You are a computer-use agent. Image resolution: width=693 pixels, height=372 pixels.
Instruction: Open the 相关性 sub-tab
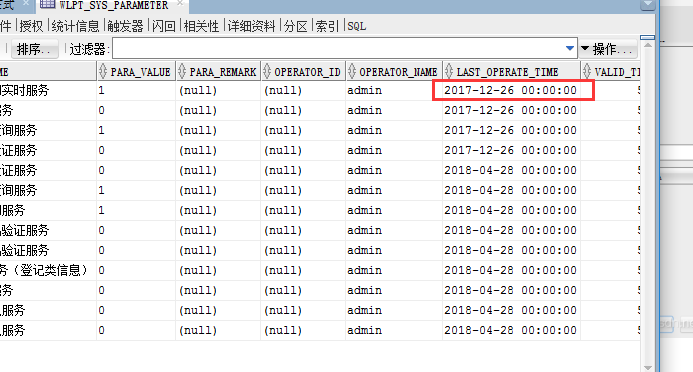tap(201, 27)
